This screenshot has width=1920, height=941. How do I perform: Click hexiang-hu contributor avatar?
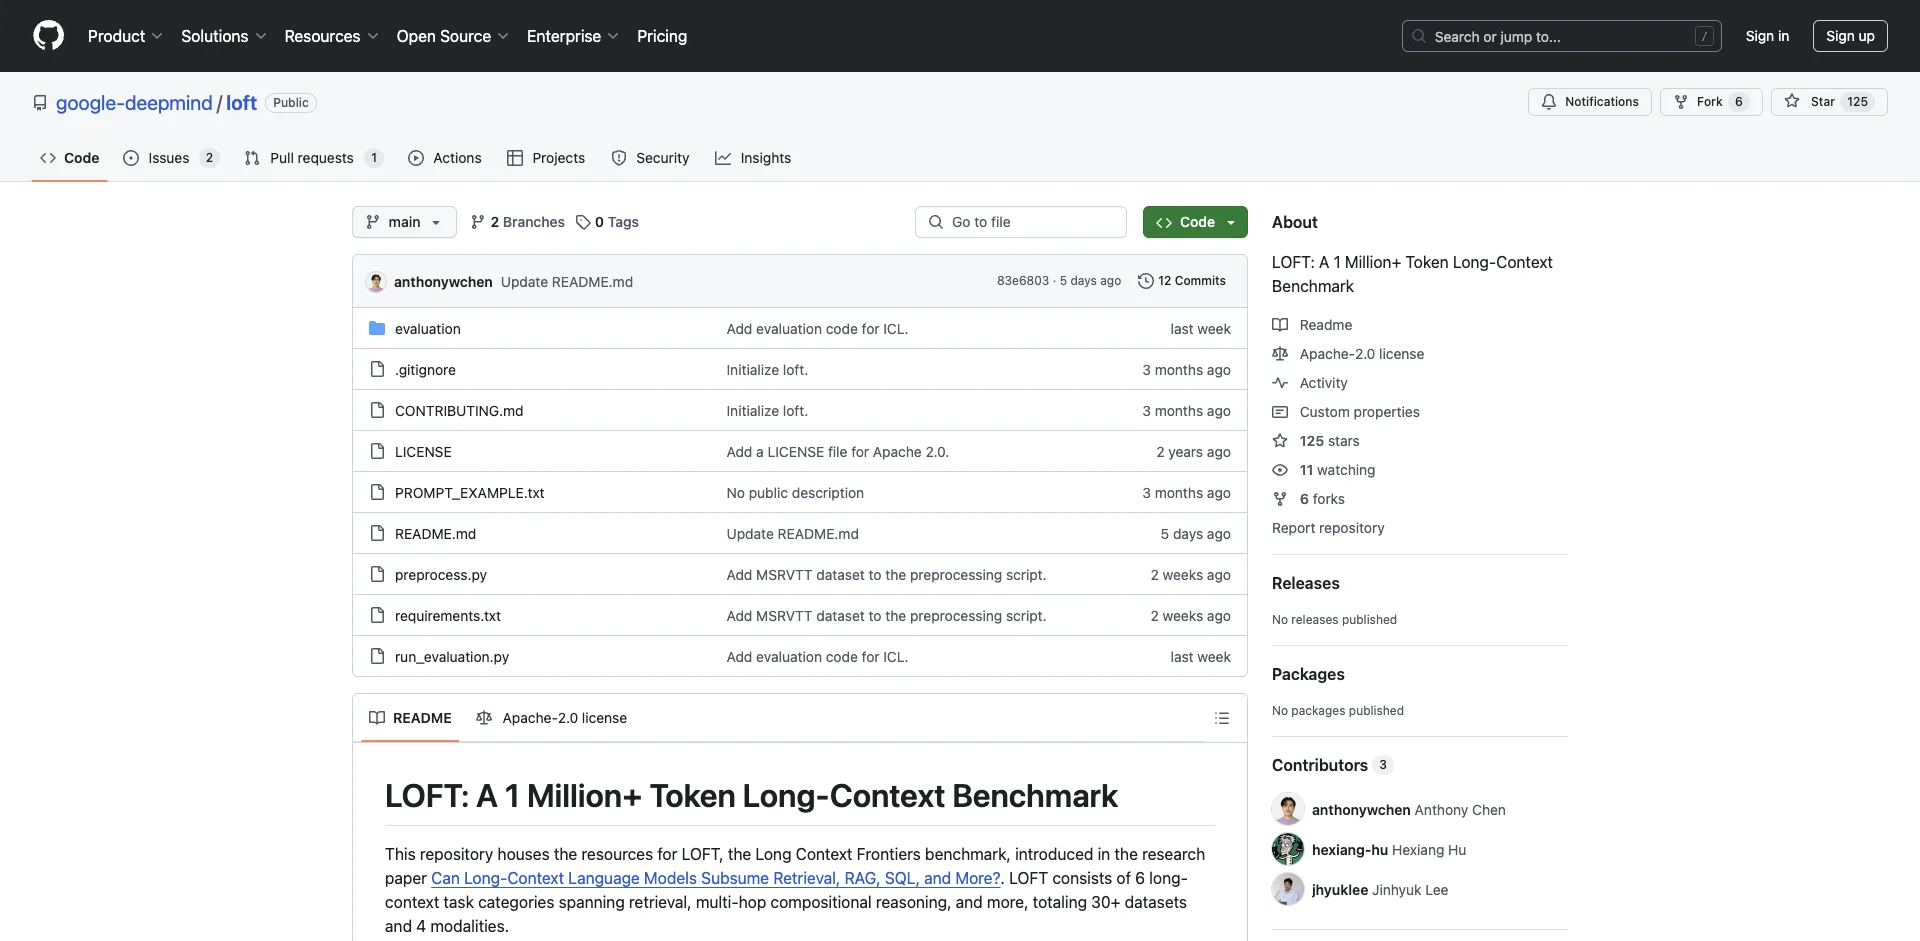tap(1288, 849)
